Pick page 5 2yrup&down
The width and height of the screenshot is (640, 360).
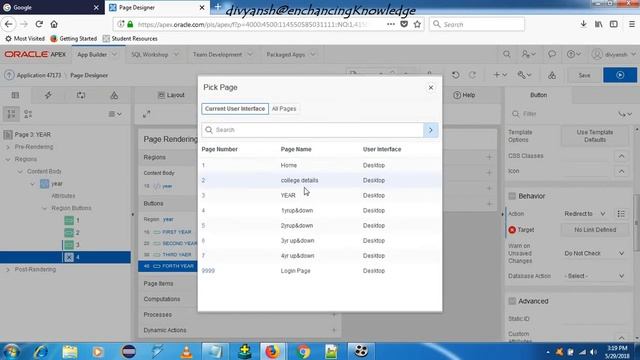(x=320, y=226)
